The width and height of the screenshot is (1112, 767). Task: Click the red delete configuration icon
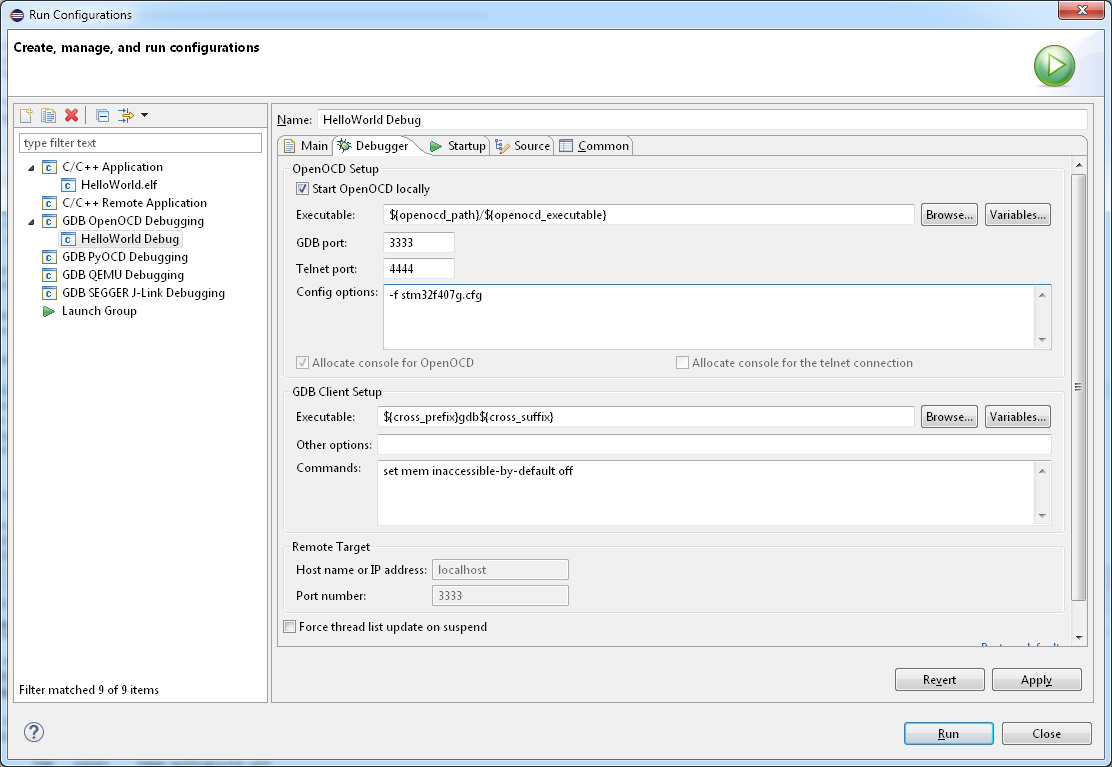coord(71,115)
